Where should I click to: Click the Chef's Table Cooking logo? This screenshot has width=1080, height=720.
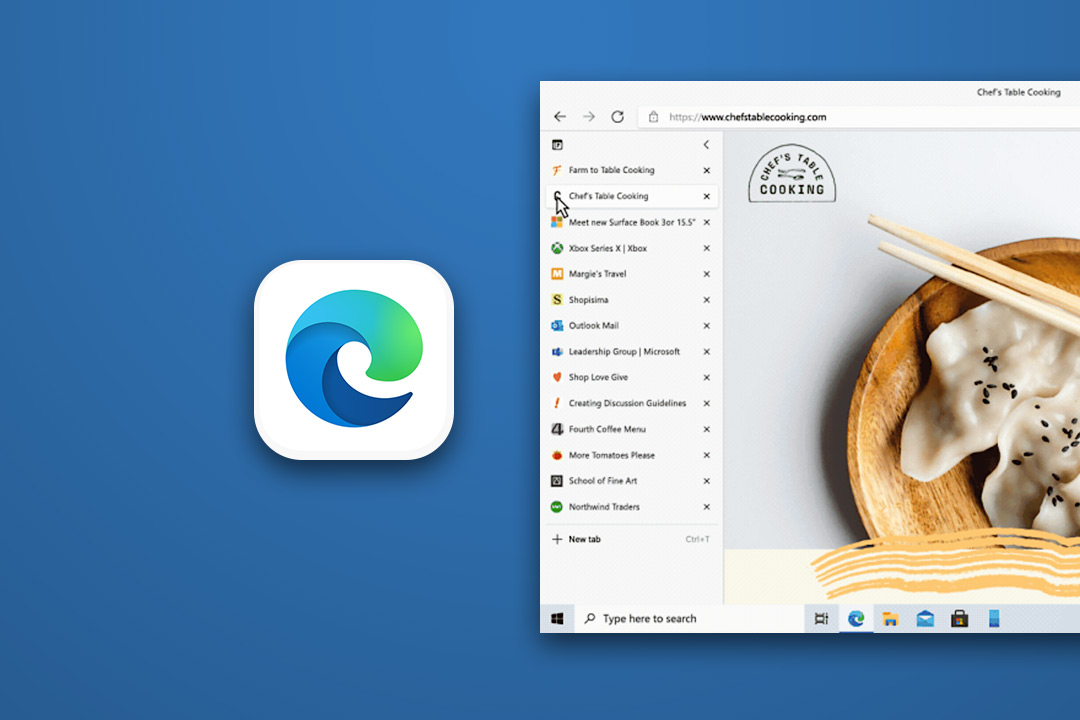(792, 174)
